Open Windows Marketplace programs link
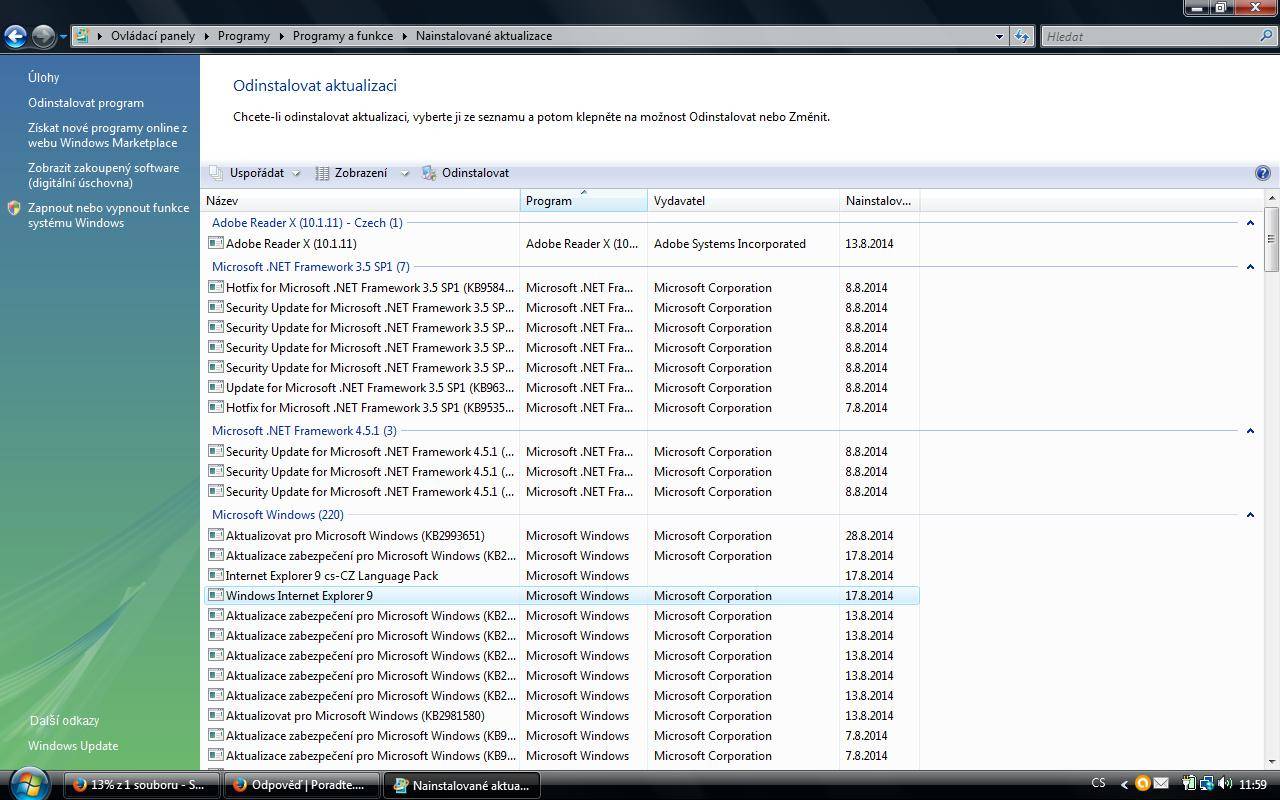The image size is (1280, 800). click(107, 135)
